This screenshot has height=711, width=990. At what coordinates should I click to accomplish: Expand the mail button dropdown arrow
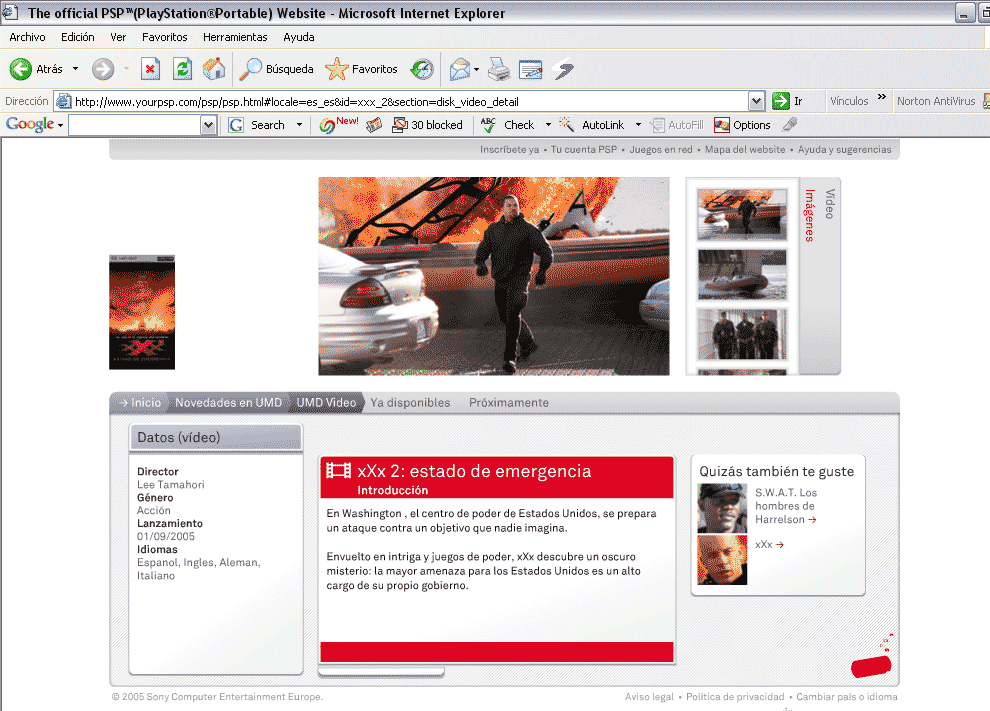click(476, 69)
